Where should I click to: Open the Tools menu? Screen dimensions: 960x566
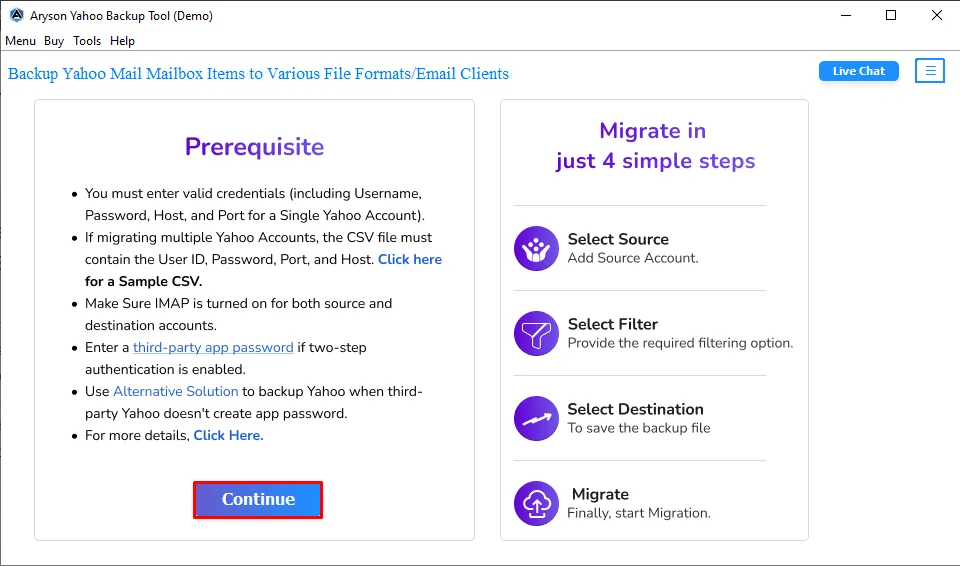pyautogui.click(x=87, y=41)
